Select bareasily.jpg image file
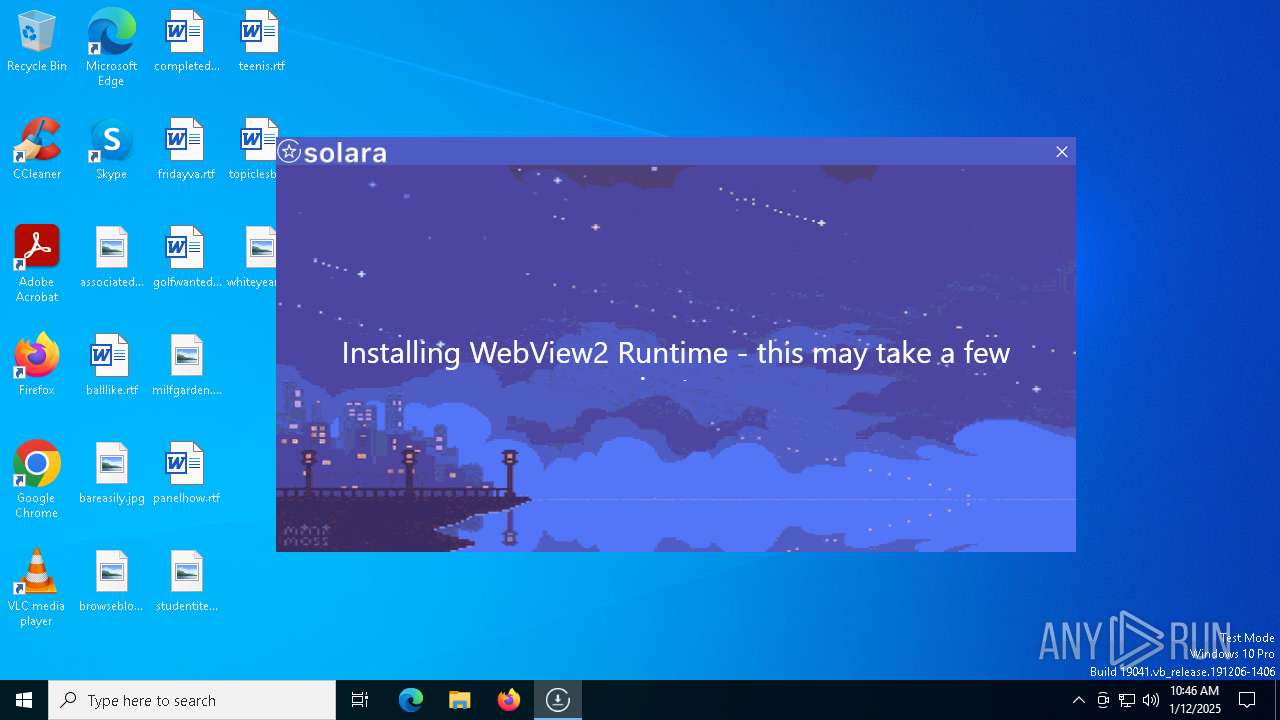The width and height of the screenshot is (1280, 720). pos(111,474)
